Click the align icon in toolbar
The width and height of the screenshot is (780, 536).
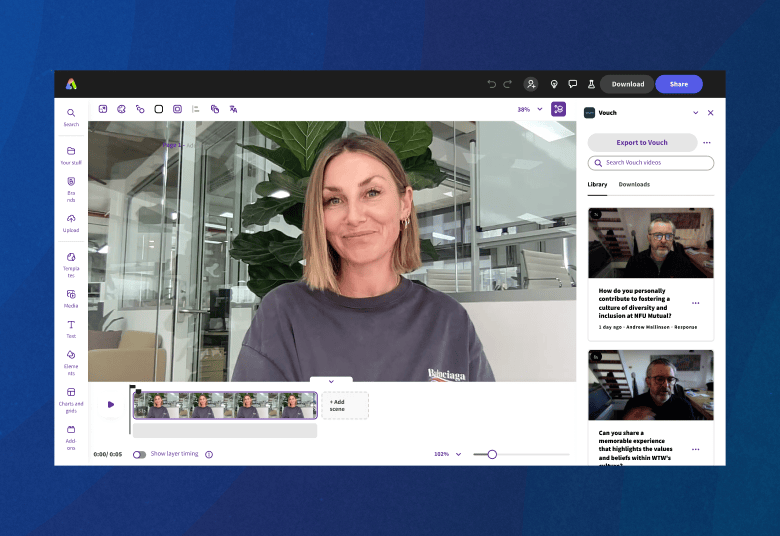click(x=196, y=109)
